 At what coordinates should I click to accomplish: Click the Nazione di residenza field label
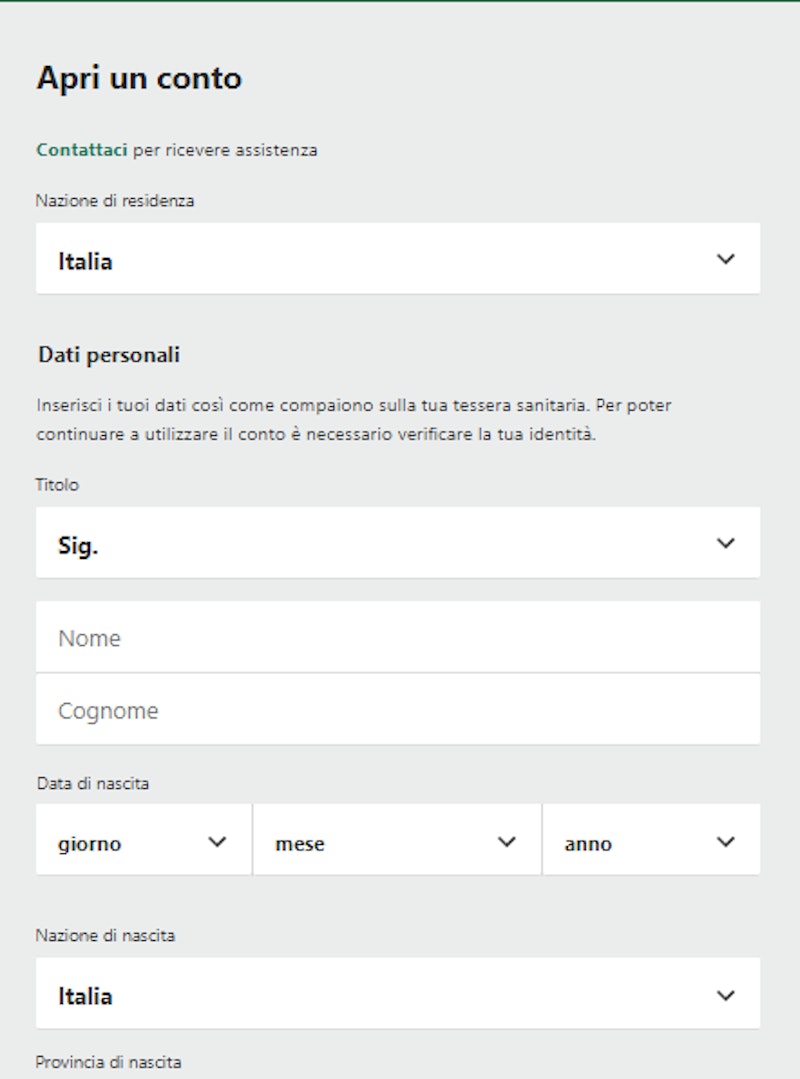(115, 201)
